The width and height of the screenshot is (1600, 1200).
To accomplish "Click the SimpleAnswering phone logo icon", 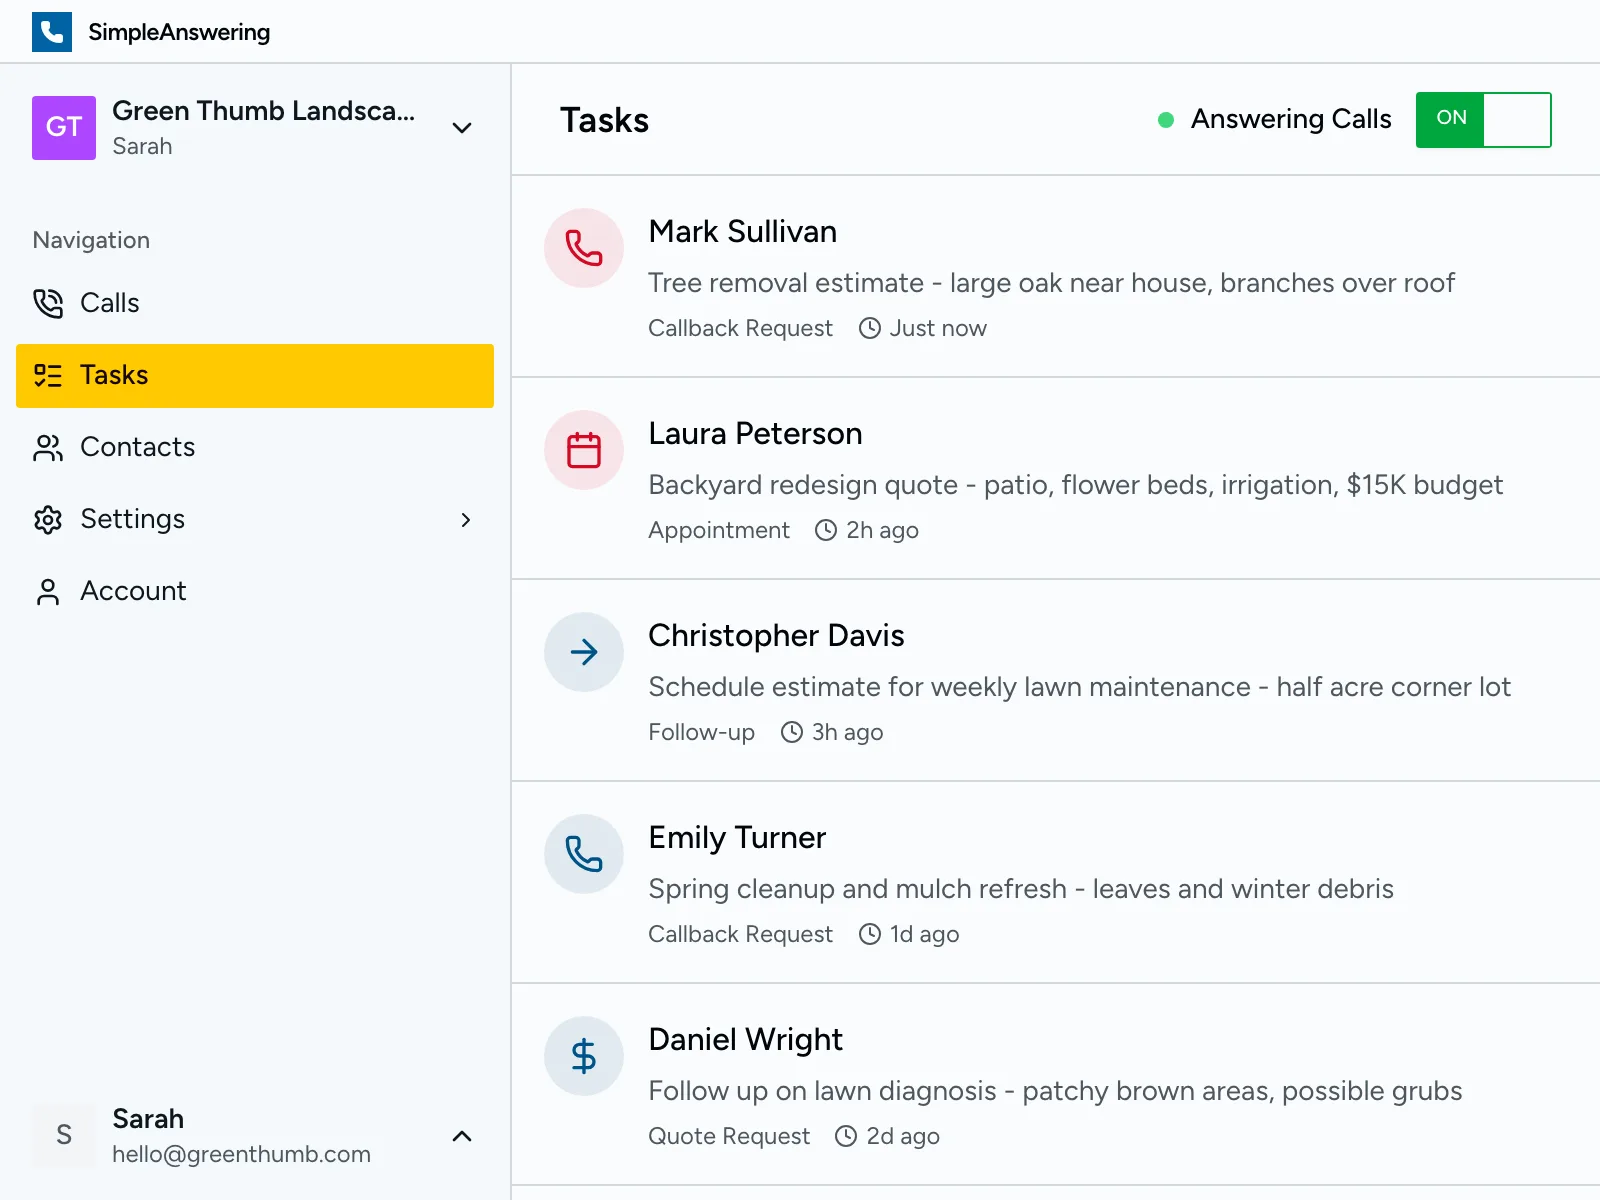I will click(52, 32).
